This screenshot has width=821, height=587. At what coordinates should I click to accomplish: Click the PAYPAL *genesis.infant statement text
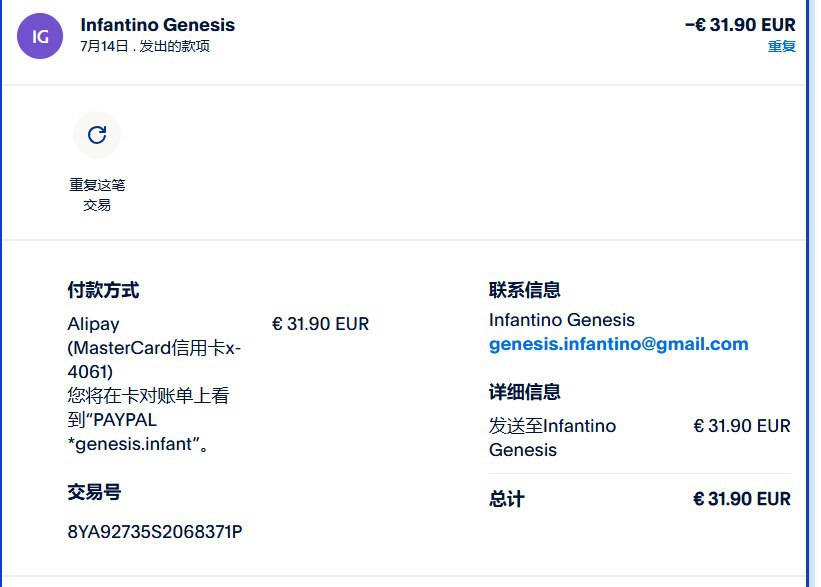point(130,432)
